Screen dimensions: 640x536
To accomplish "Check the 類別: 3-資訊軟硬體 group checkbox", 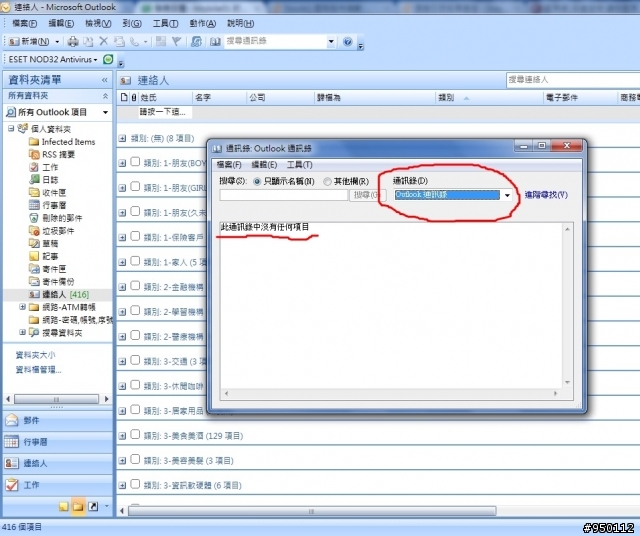I will (135, 484).
